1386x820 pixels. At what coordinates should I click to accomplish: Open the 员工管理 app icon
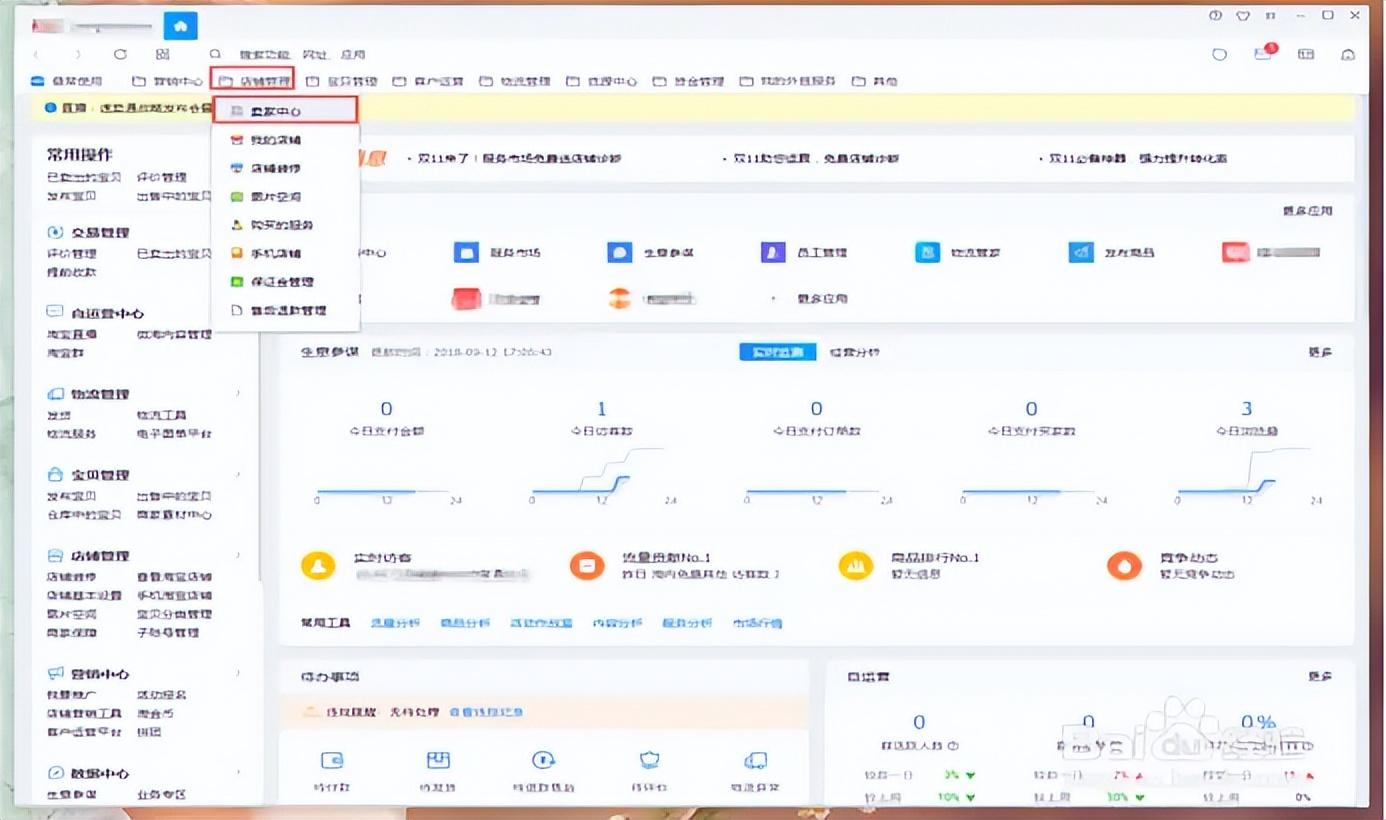(773, 252)
